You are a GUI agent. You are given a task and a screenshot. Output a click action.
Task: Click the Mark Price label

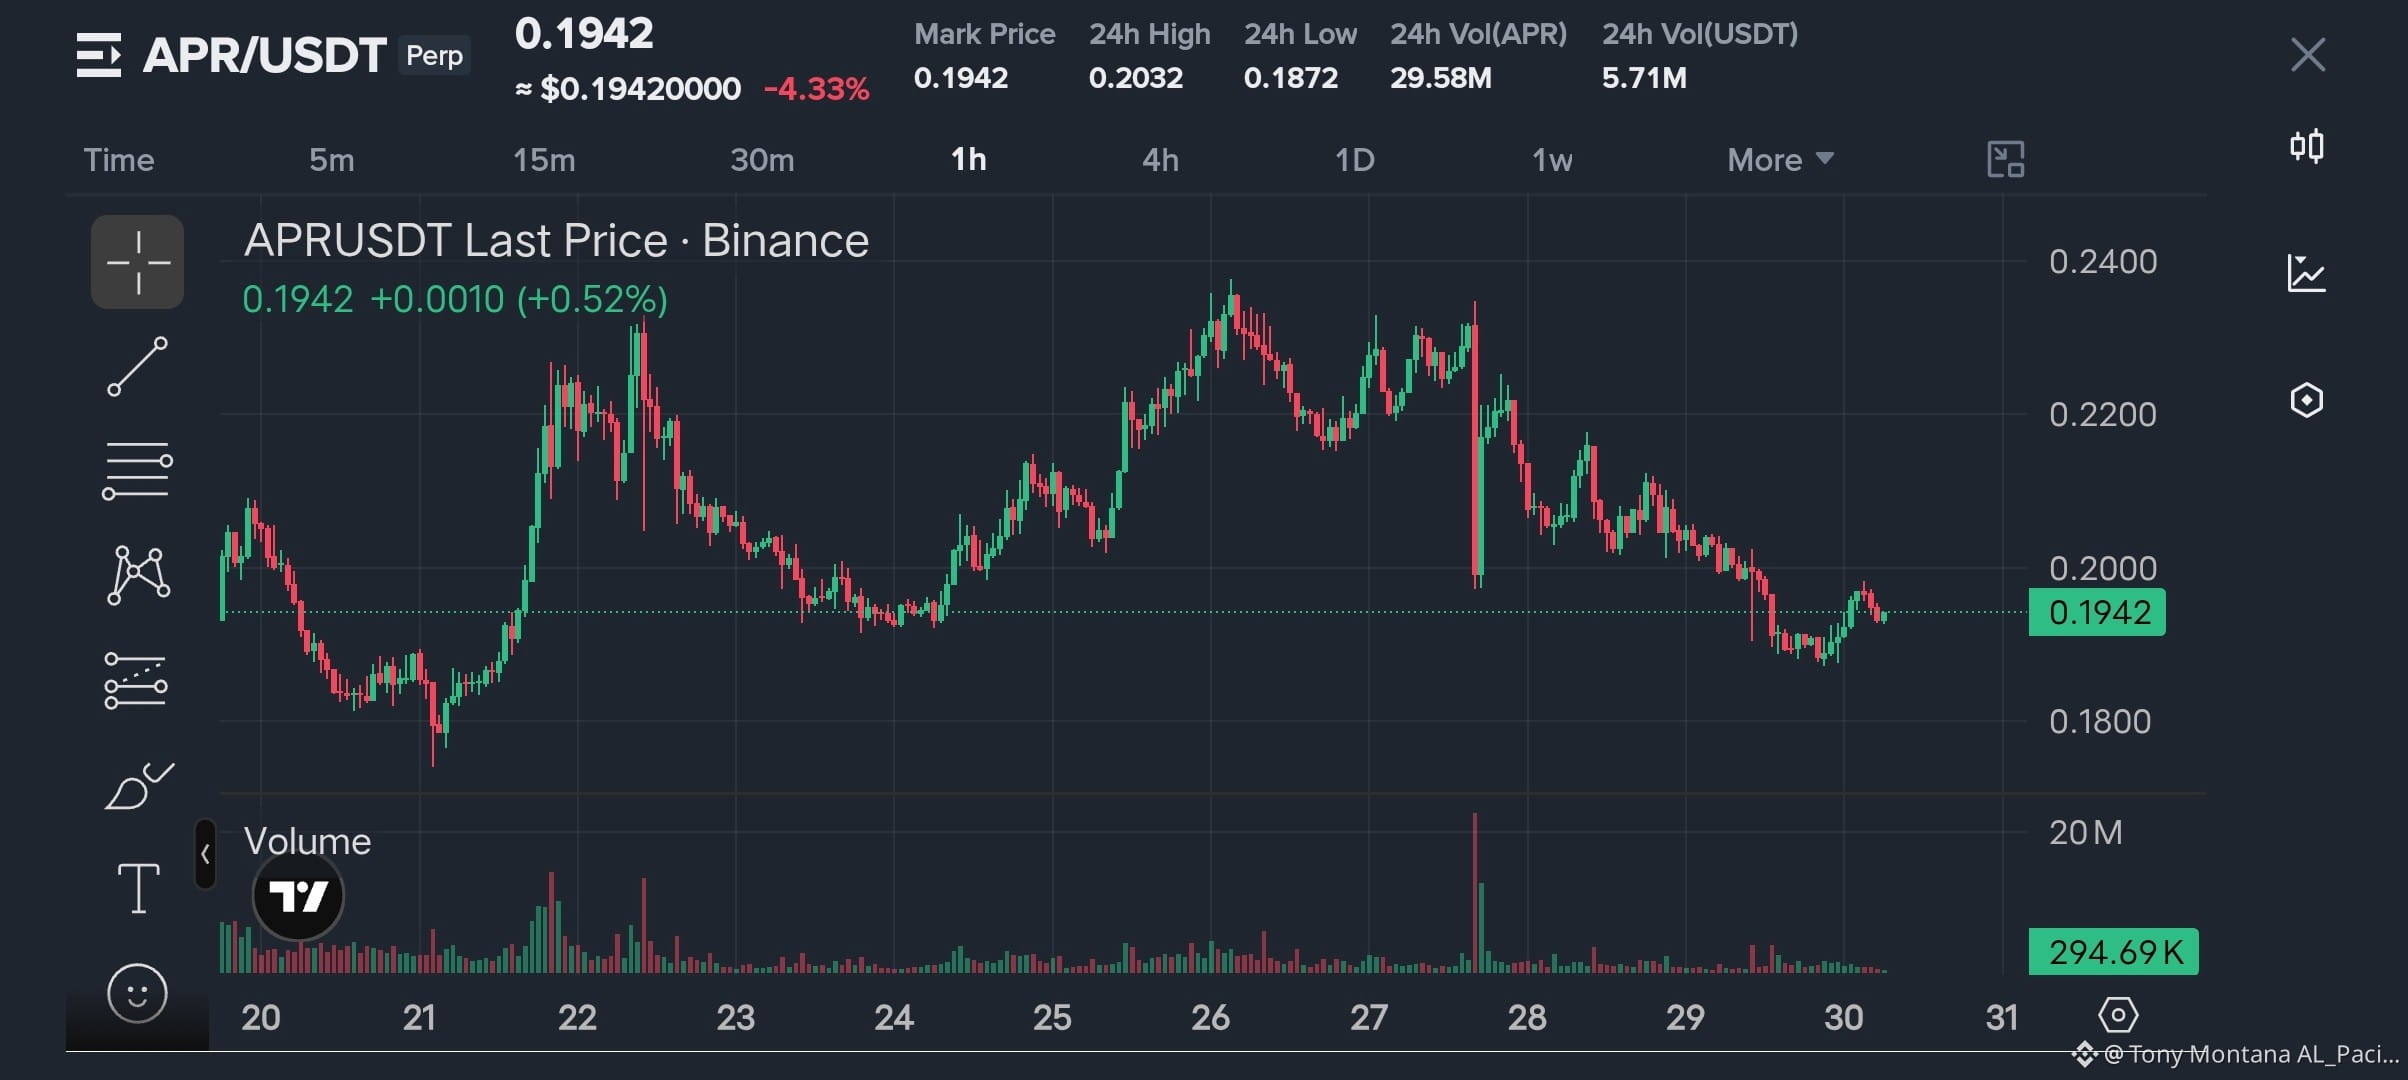984,34
